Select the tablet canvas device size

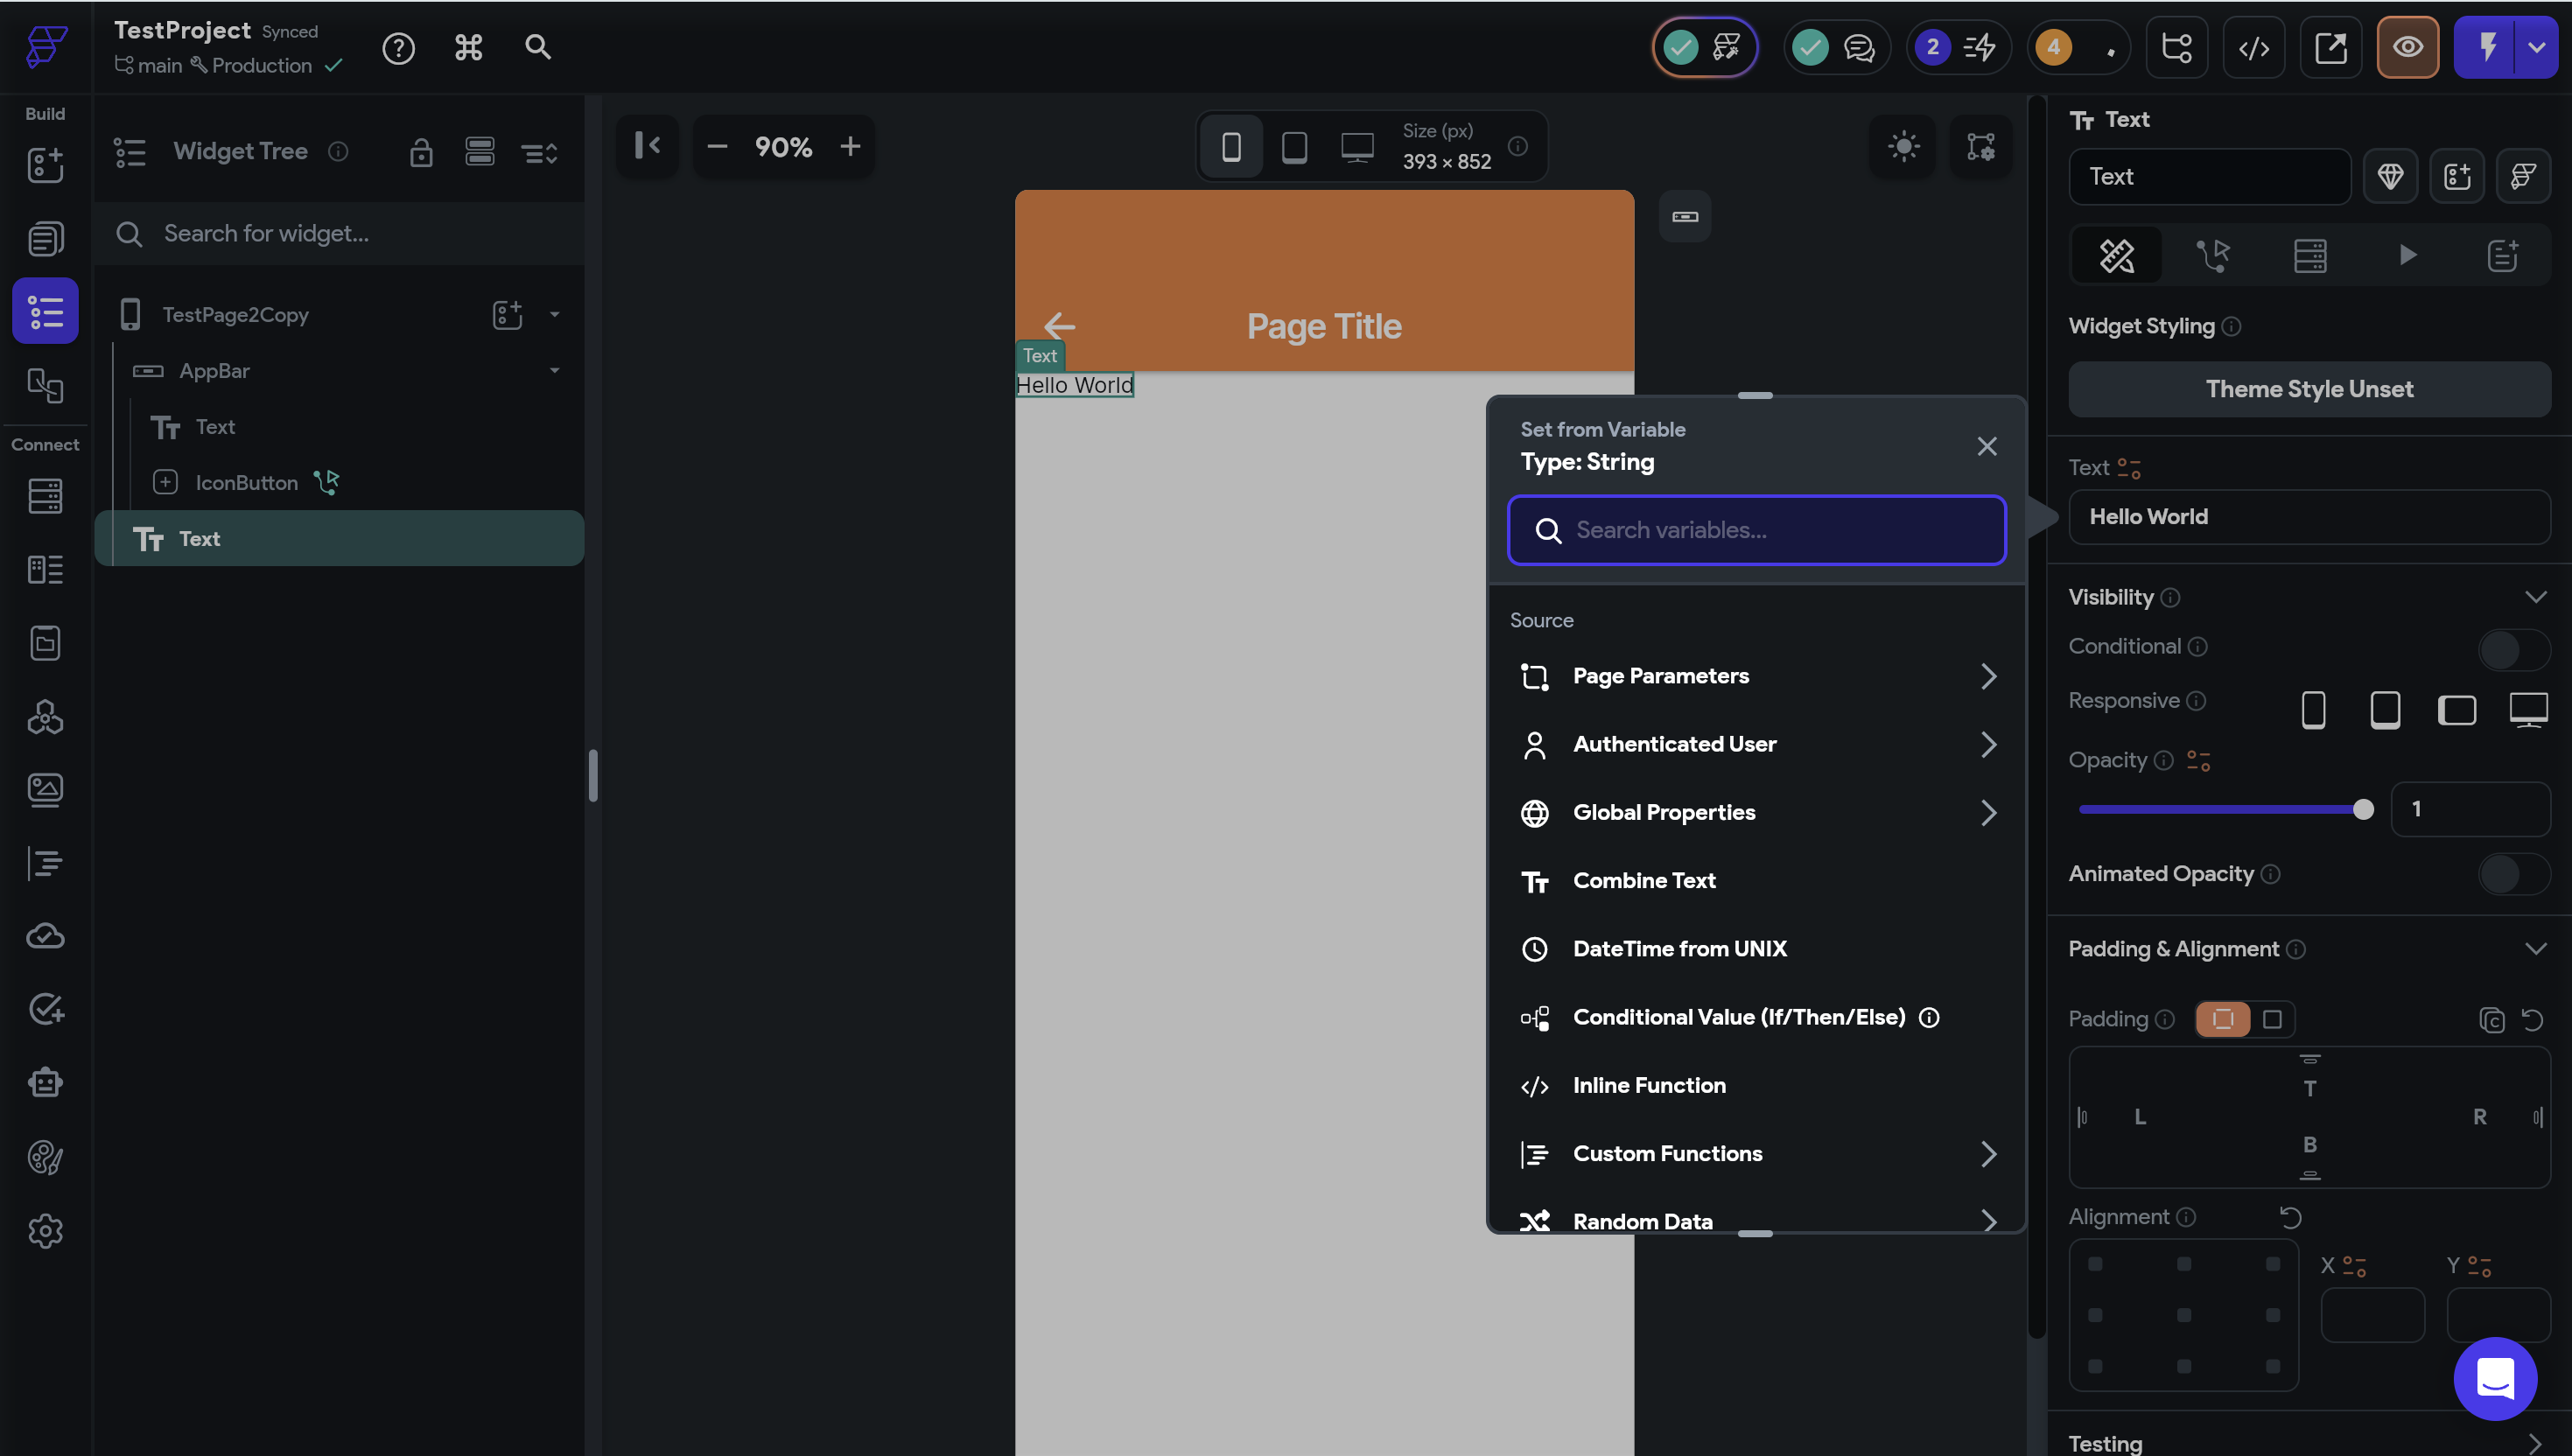tap(1294, 147)
